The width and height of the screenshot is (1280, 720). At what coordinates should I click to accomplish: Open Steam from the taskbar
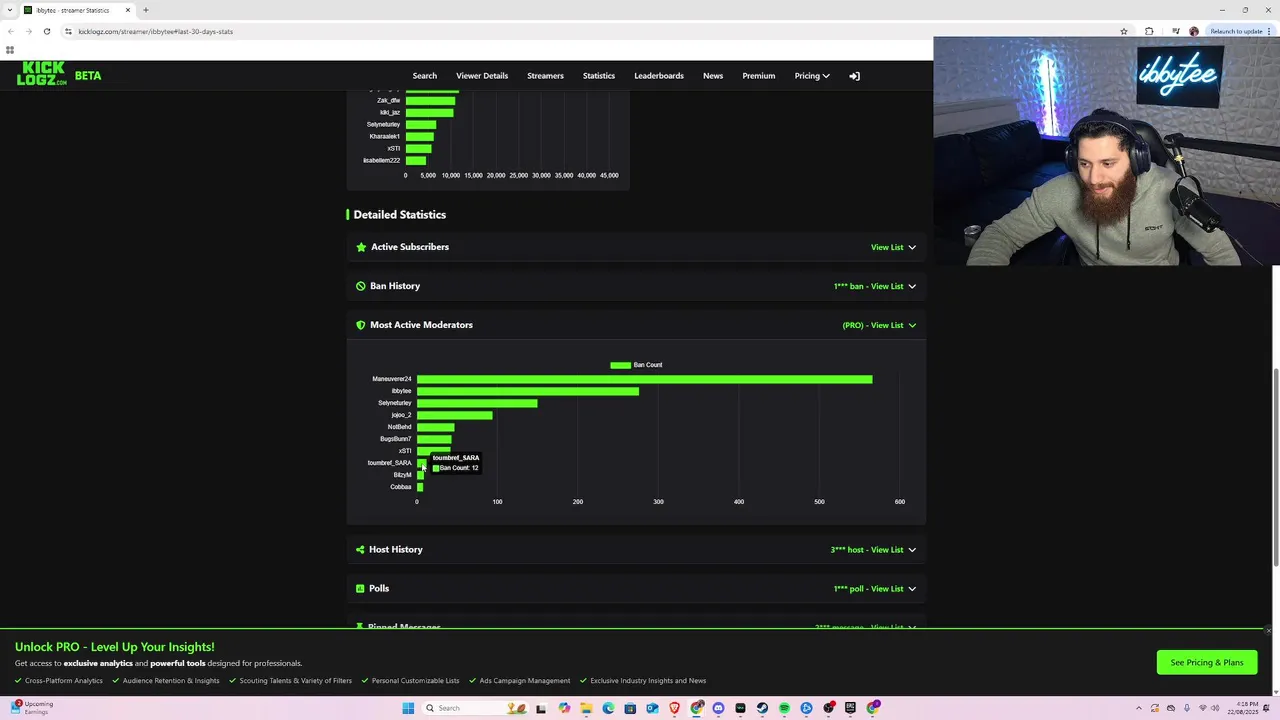pos(762,708)
